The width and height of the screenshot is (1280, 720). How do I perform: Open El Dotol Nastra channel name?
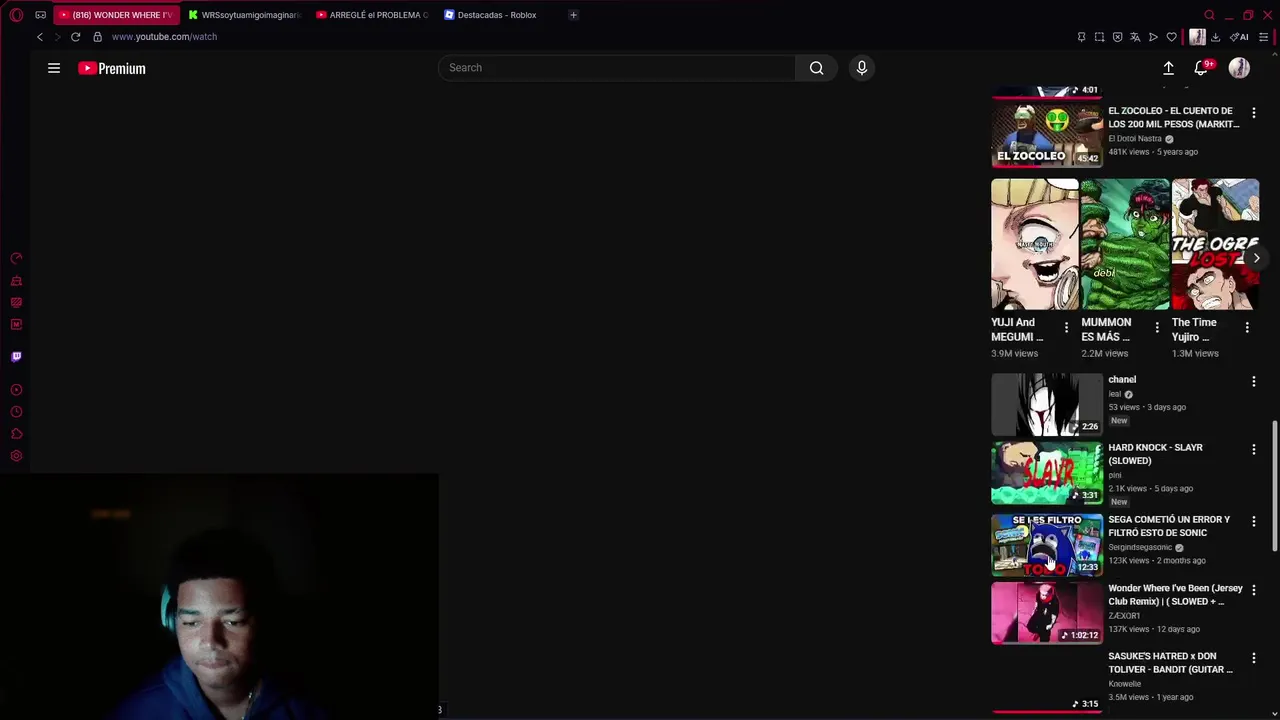(x=1135, y=139)
